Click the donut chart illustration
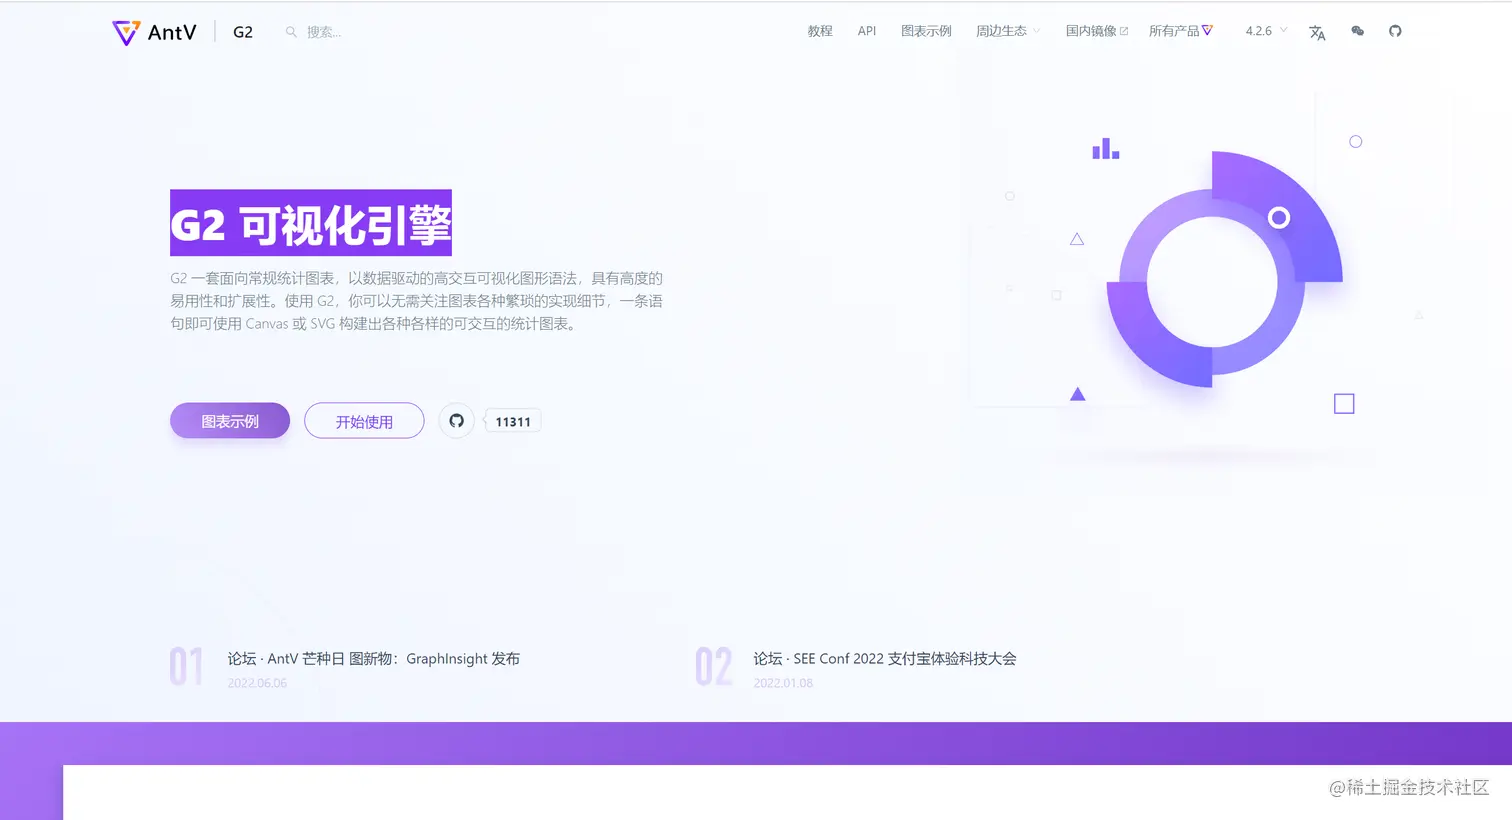Image resolution: width=1512 pixels, height=820 pixels. [1224, 270]
